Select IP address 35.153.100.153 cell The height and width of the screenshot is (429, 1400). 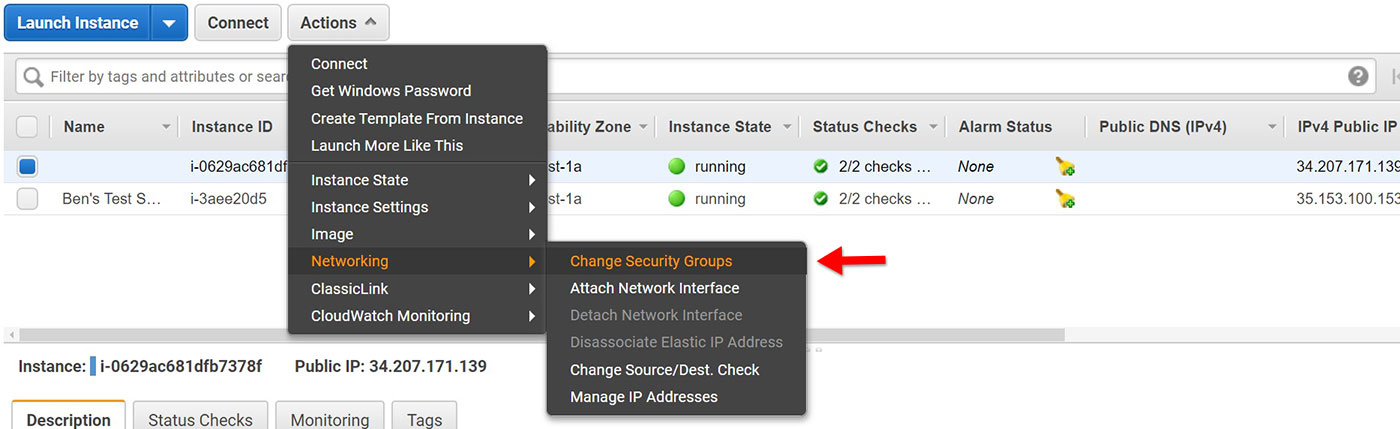pos(1347,199)
